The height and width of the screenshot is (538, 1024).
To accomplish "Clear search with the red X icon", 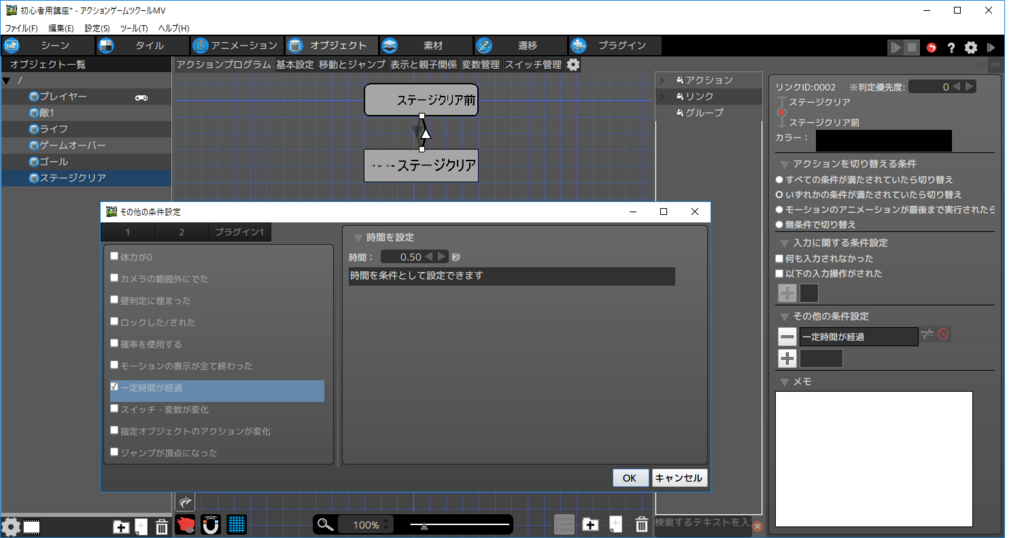I will click(757, 526).
